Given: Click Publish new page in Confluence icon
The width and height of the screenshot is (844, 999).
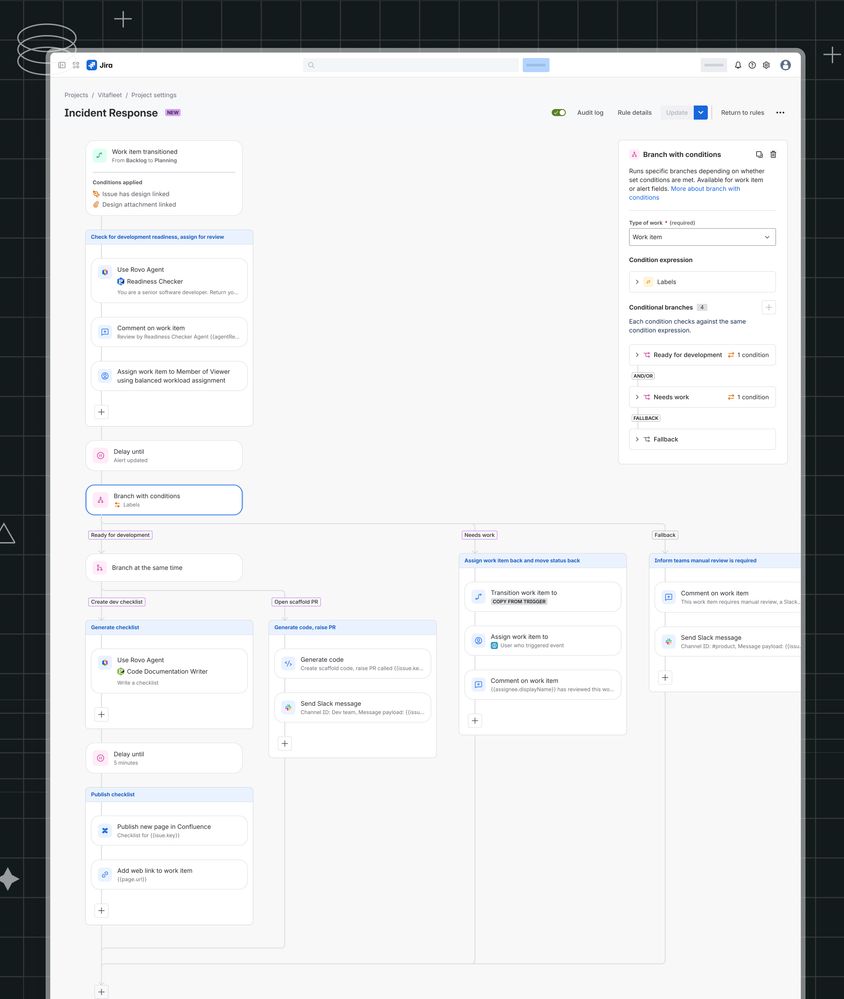Looking at the screenshot, I should tap(105, 831).
